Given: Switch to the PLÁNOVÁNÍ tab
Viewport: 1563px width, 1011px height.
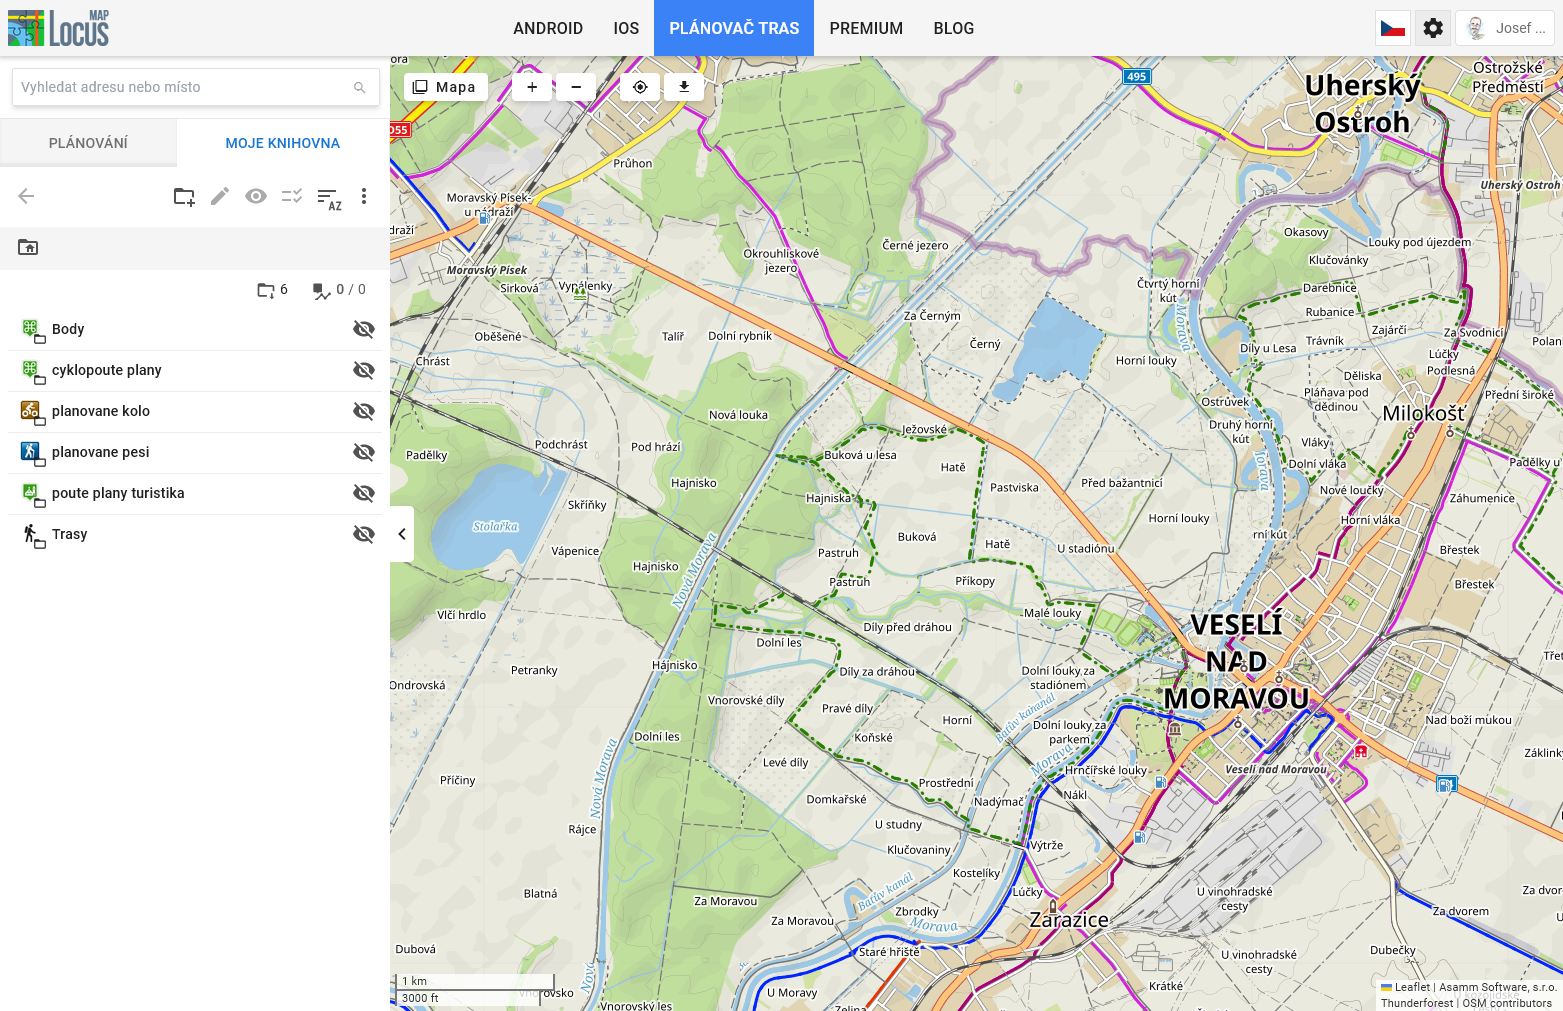Looking at the screenshot, I should coord(88,143).
